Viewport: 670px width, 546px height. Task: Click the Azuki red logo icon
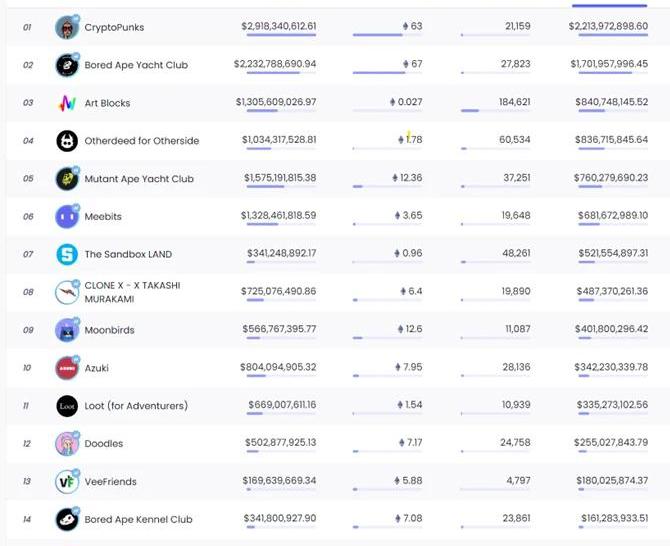click(67, 368)
